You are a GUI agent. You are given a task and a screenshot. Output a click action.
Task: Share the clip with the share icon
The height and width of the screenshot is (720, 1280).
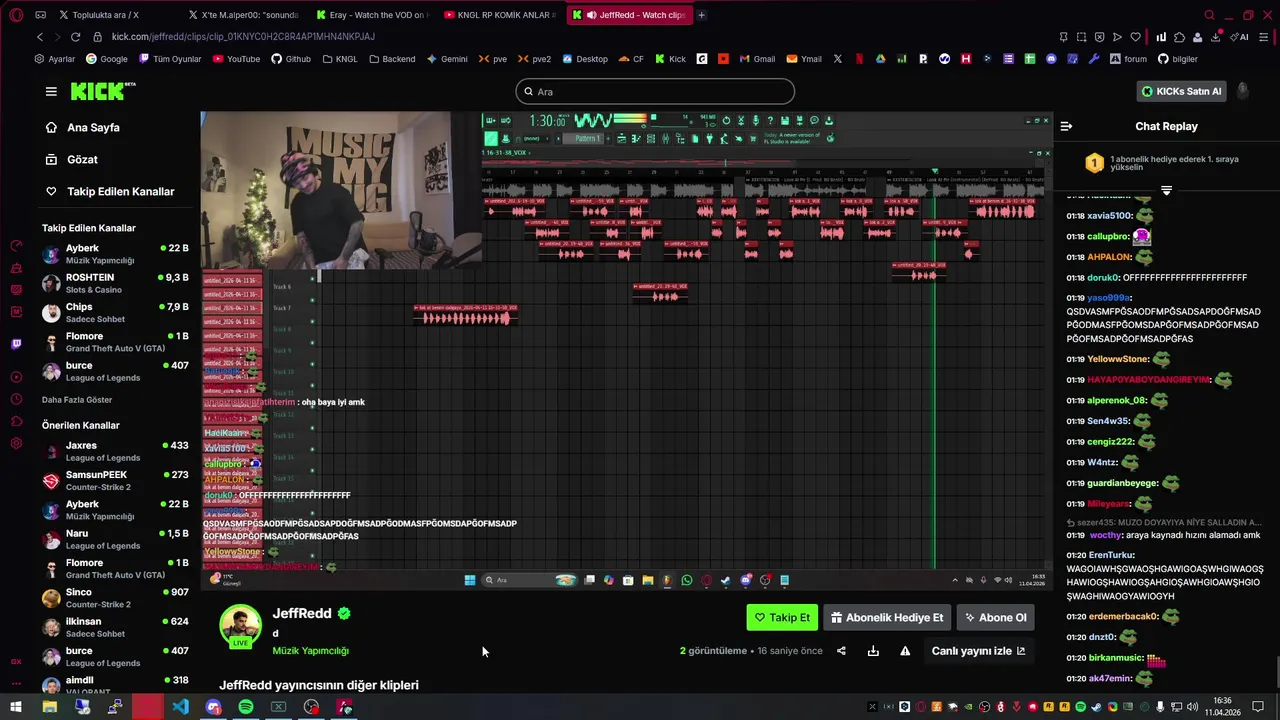coord(841,651)
